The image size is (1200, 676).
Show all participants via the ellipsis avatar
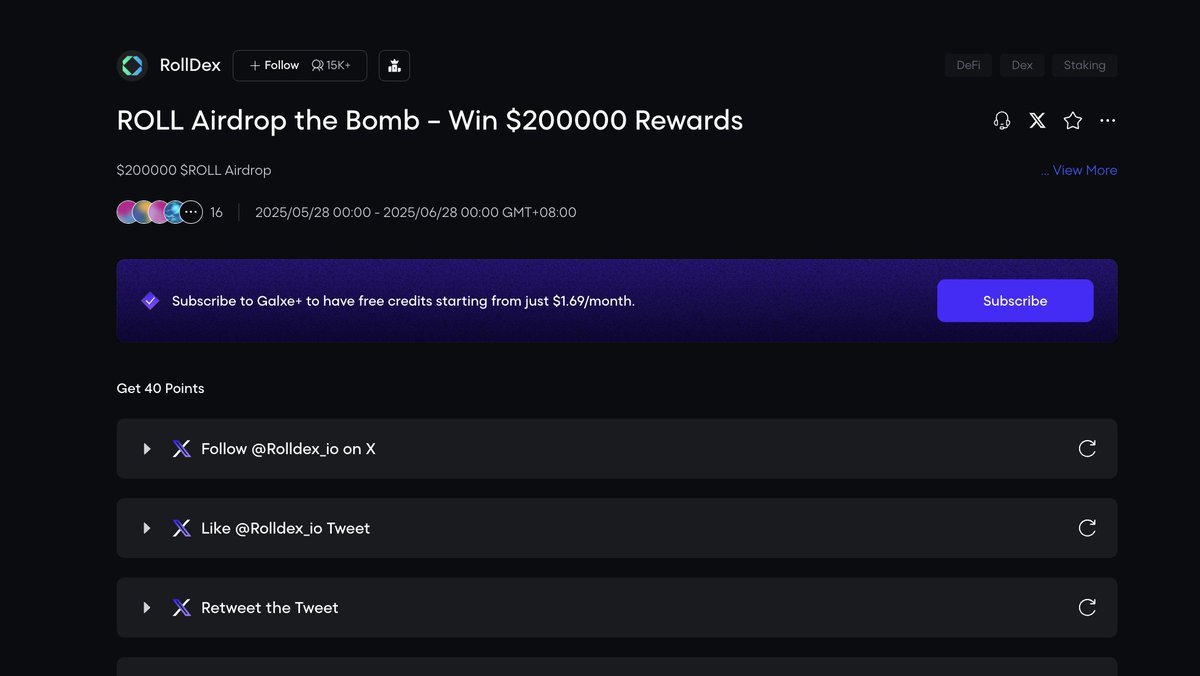coord(191,212)
